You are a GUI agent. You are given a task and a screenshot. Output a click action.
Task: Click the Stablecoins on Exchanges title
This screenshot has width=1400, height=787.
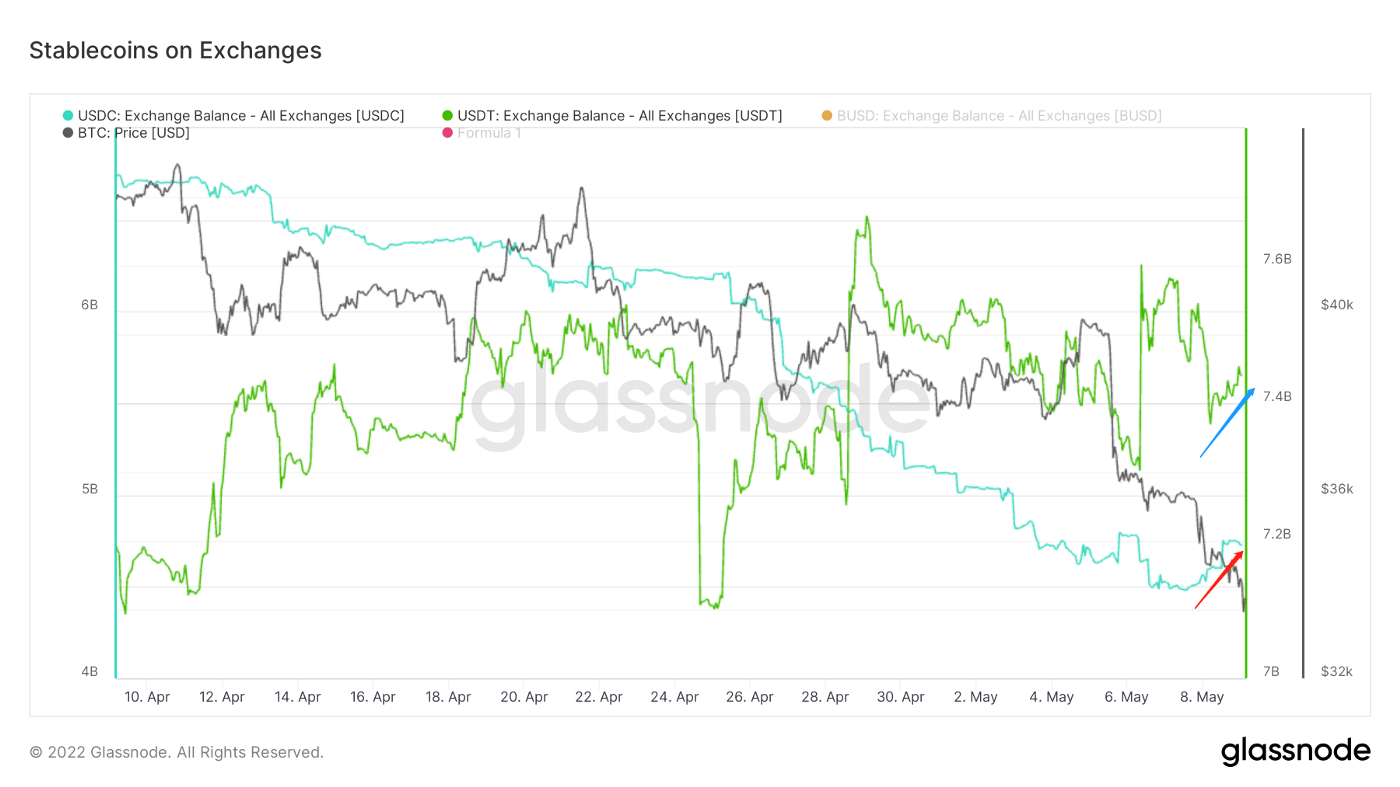tap(175, 50)
